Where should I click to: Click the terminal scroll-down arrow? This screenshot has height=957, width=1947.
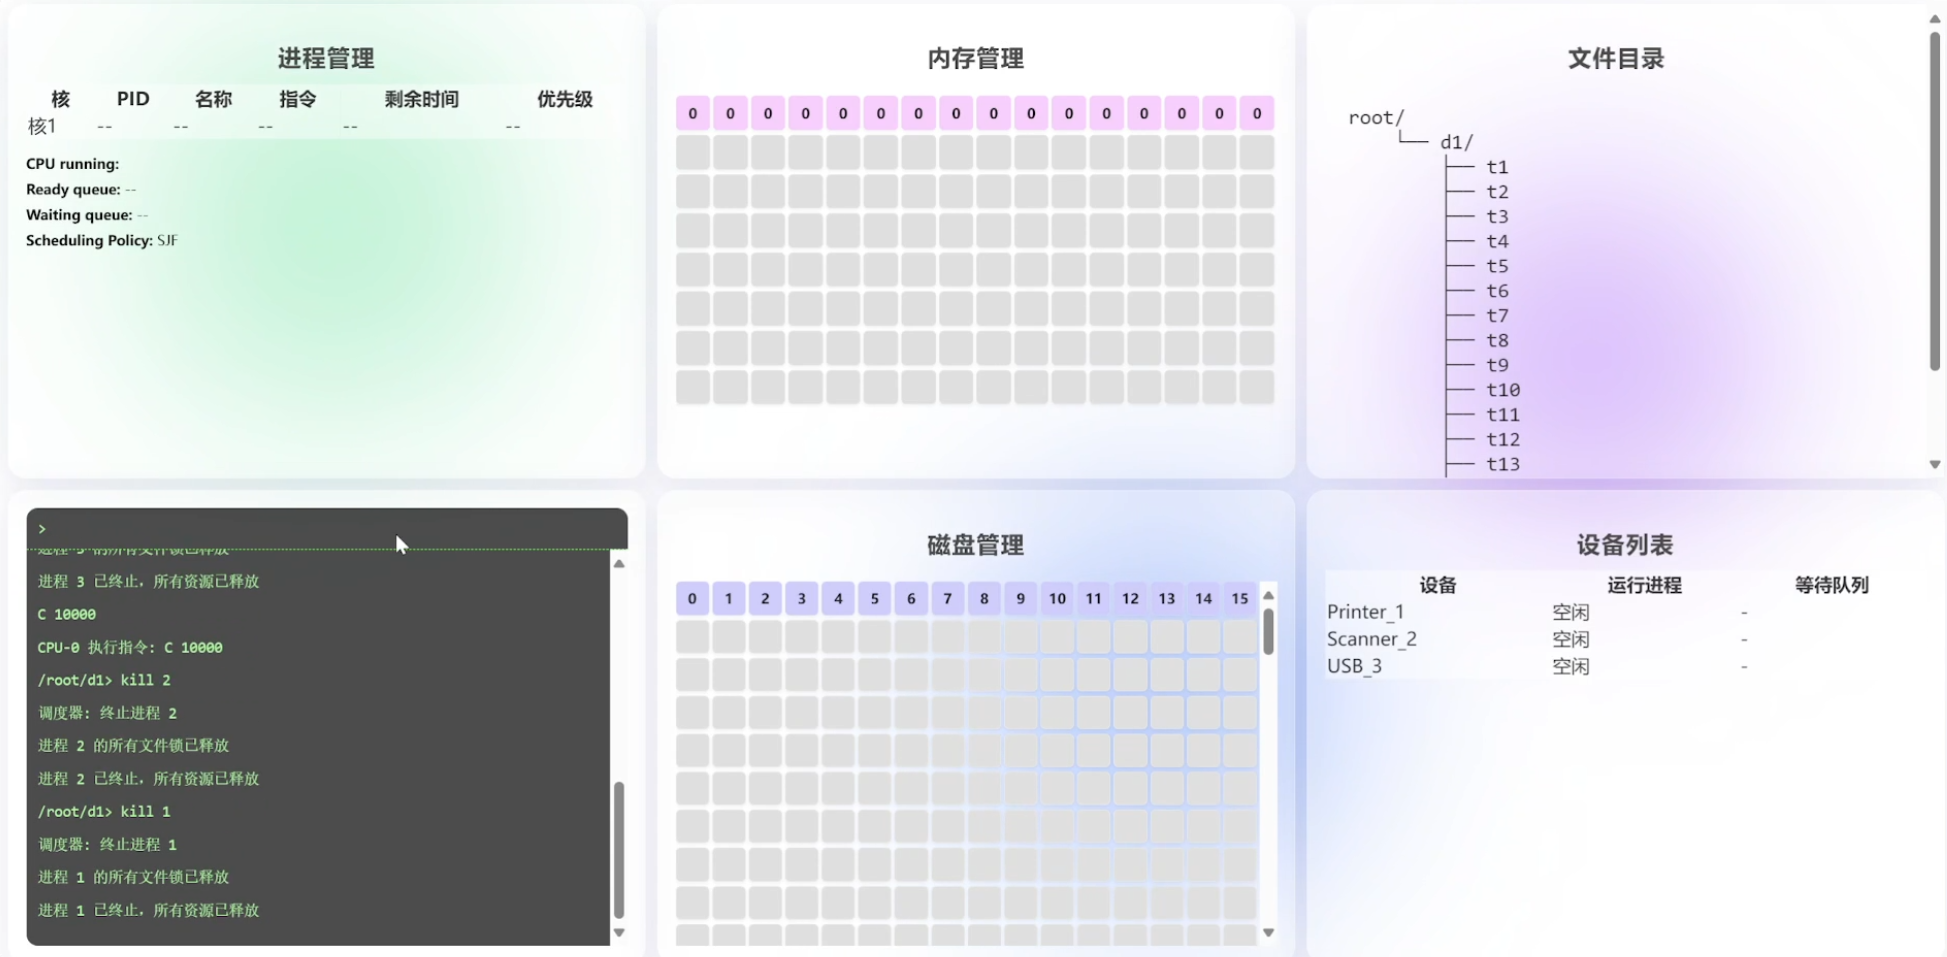tap(619, 932)
